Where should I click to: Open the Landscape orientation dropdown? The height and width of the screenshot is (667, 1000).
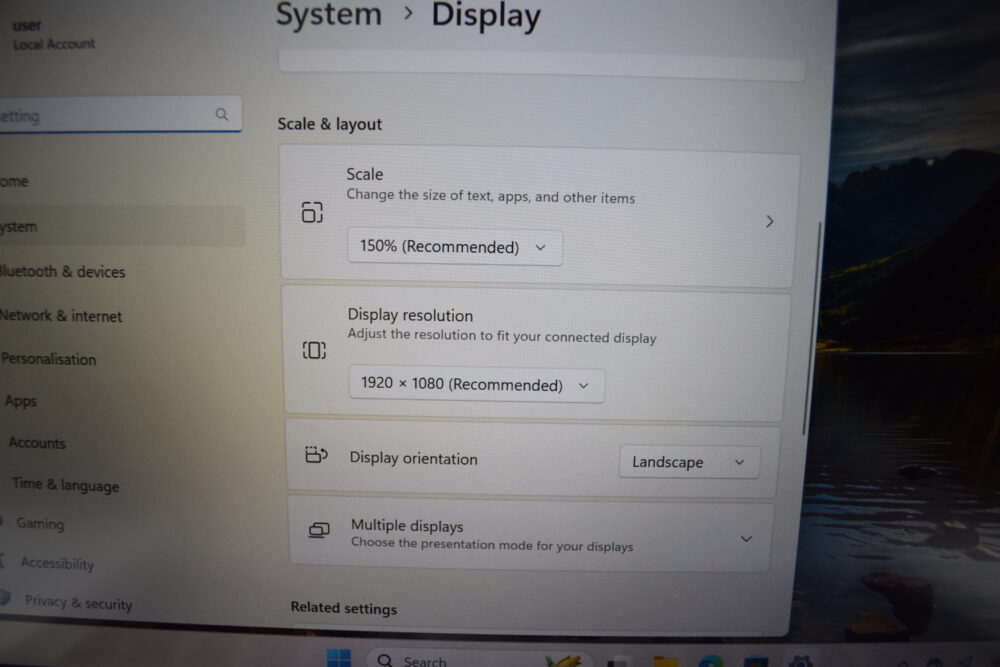click(689, 462)
